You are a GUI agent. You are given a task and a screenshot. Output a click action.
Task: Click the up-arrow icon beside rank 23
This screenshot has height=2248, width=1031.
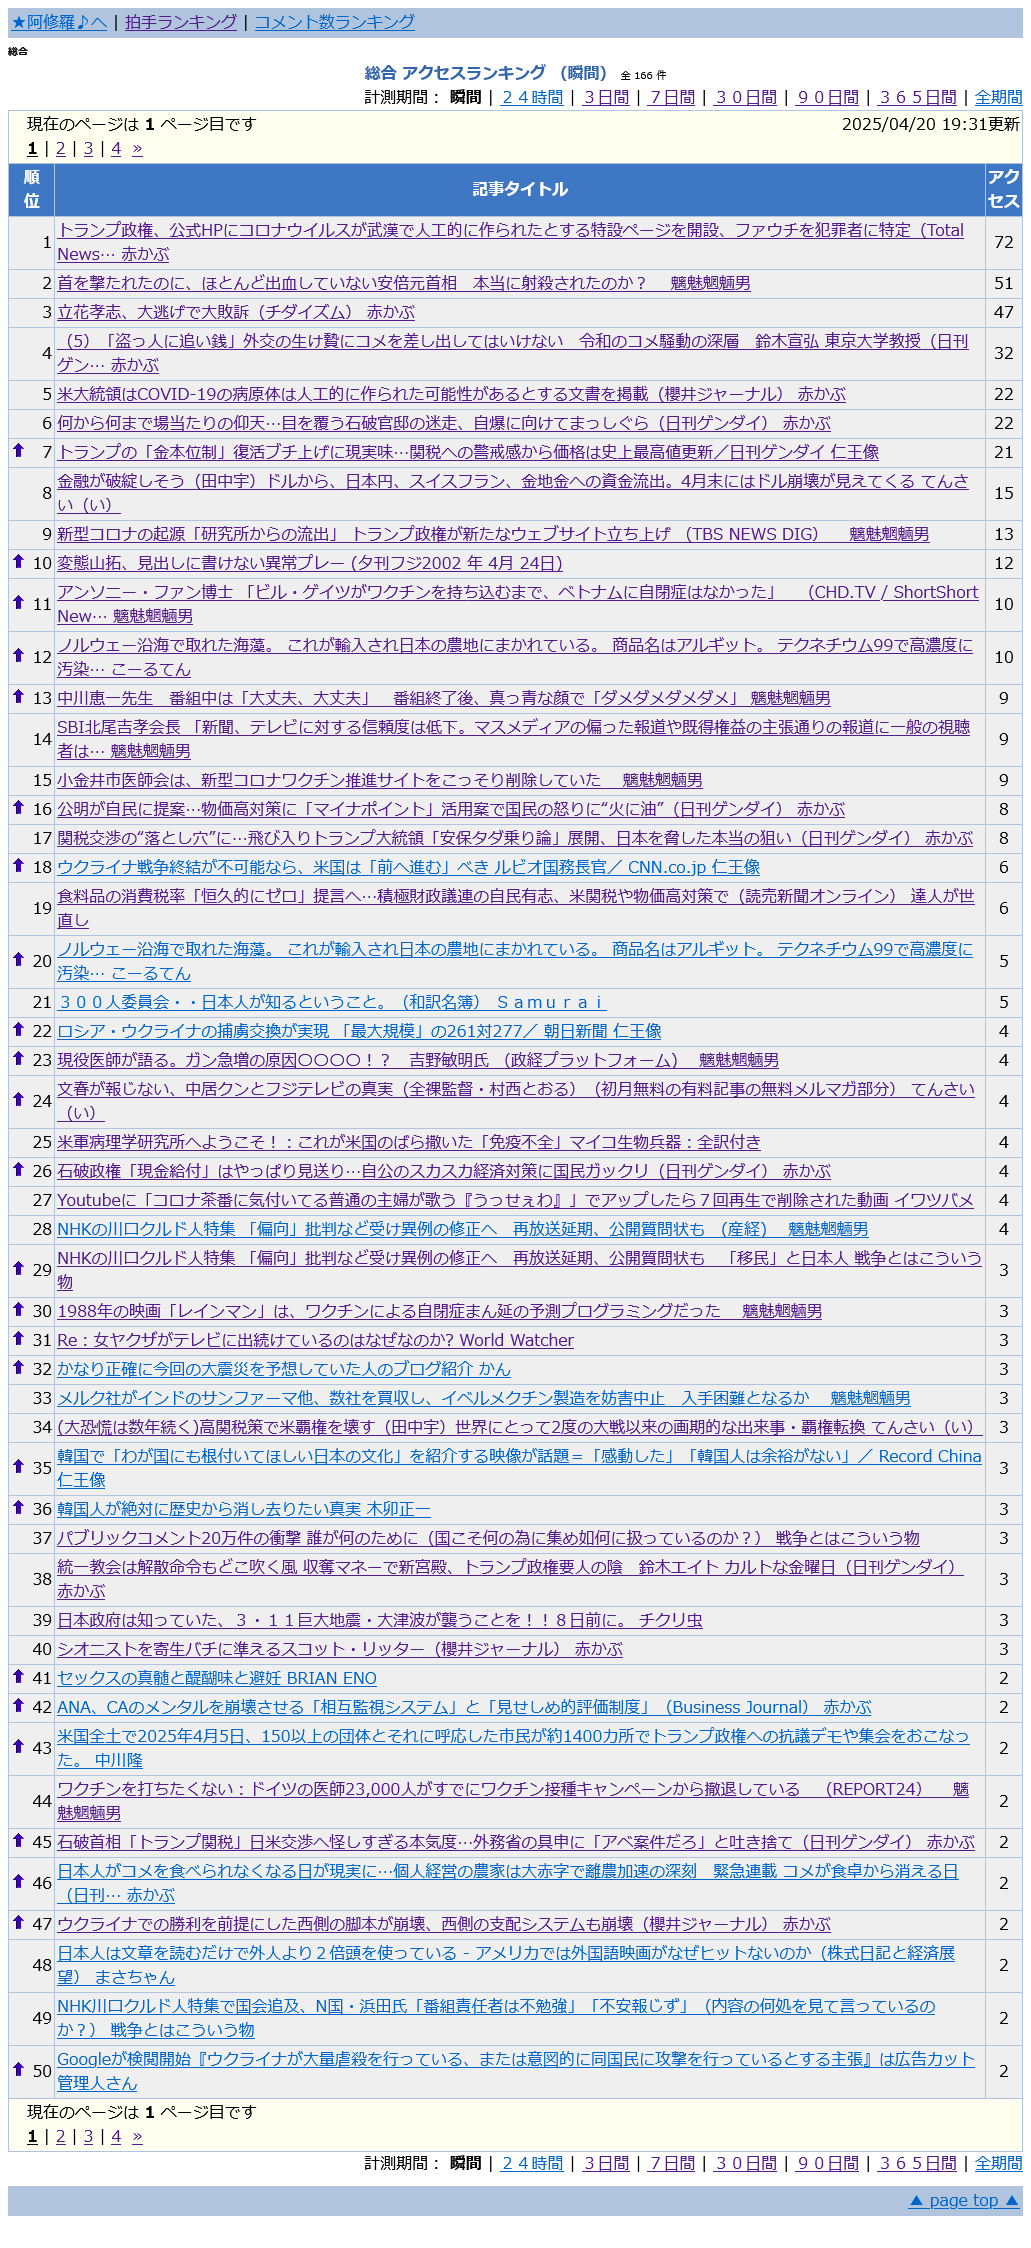click(x=18, y=1058)
